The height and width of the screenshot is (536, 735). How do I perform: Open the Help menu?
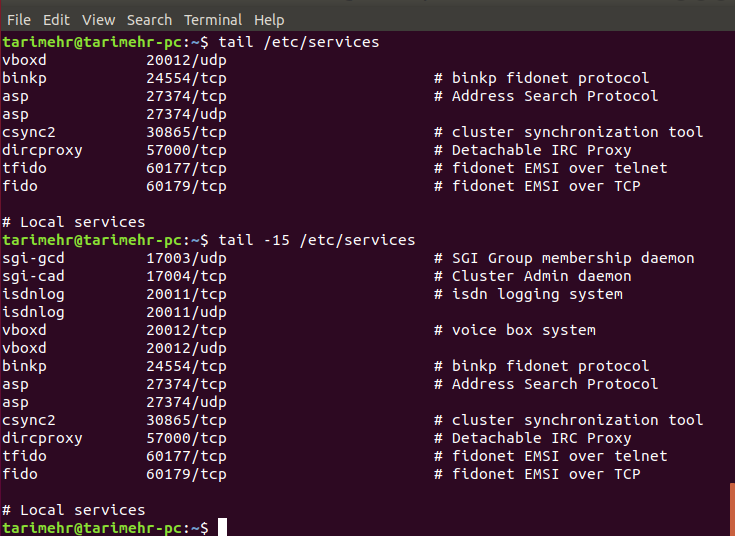point(269,19)
